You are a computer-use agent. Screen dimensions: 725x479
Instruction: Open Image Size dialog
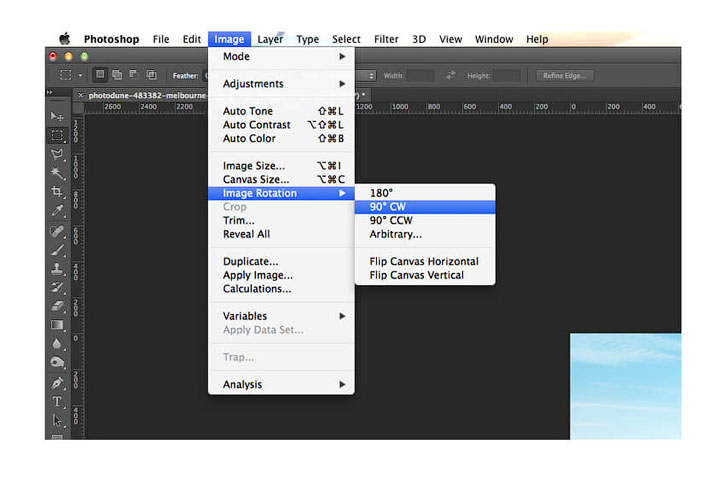coord(281,166)
